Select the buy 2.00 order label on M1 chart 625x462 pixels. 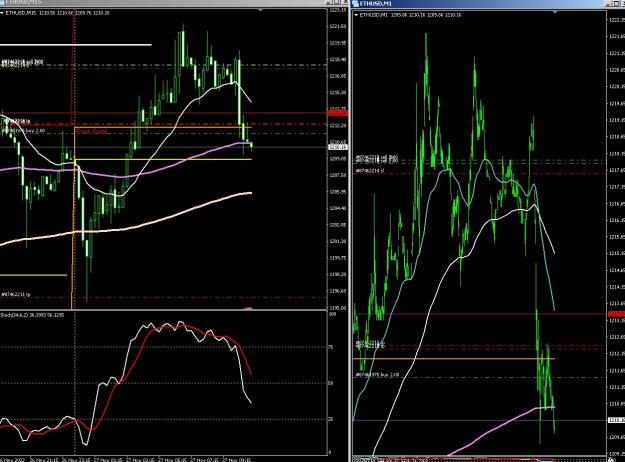[x=377, y=375]
